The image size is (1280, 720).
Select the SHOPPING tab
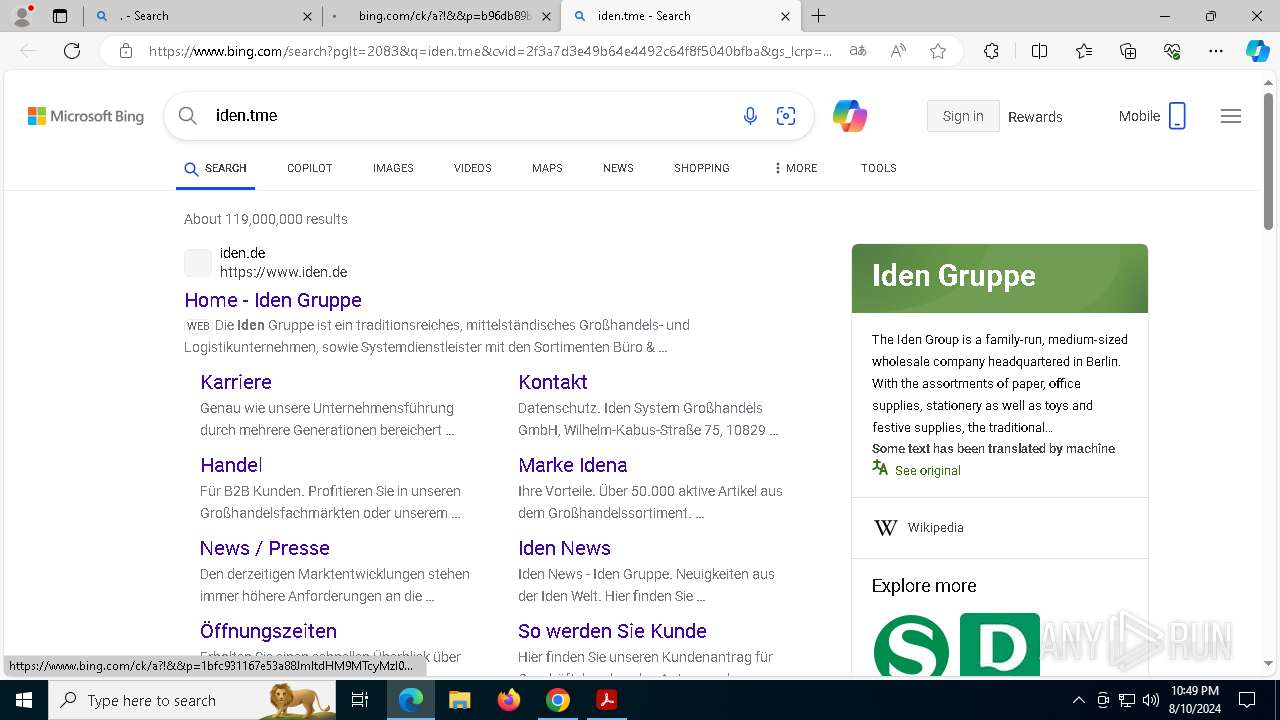pyautogui.click(x=701, y=168)
